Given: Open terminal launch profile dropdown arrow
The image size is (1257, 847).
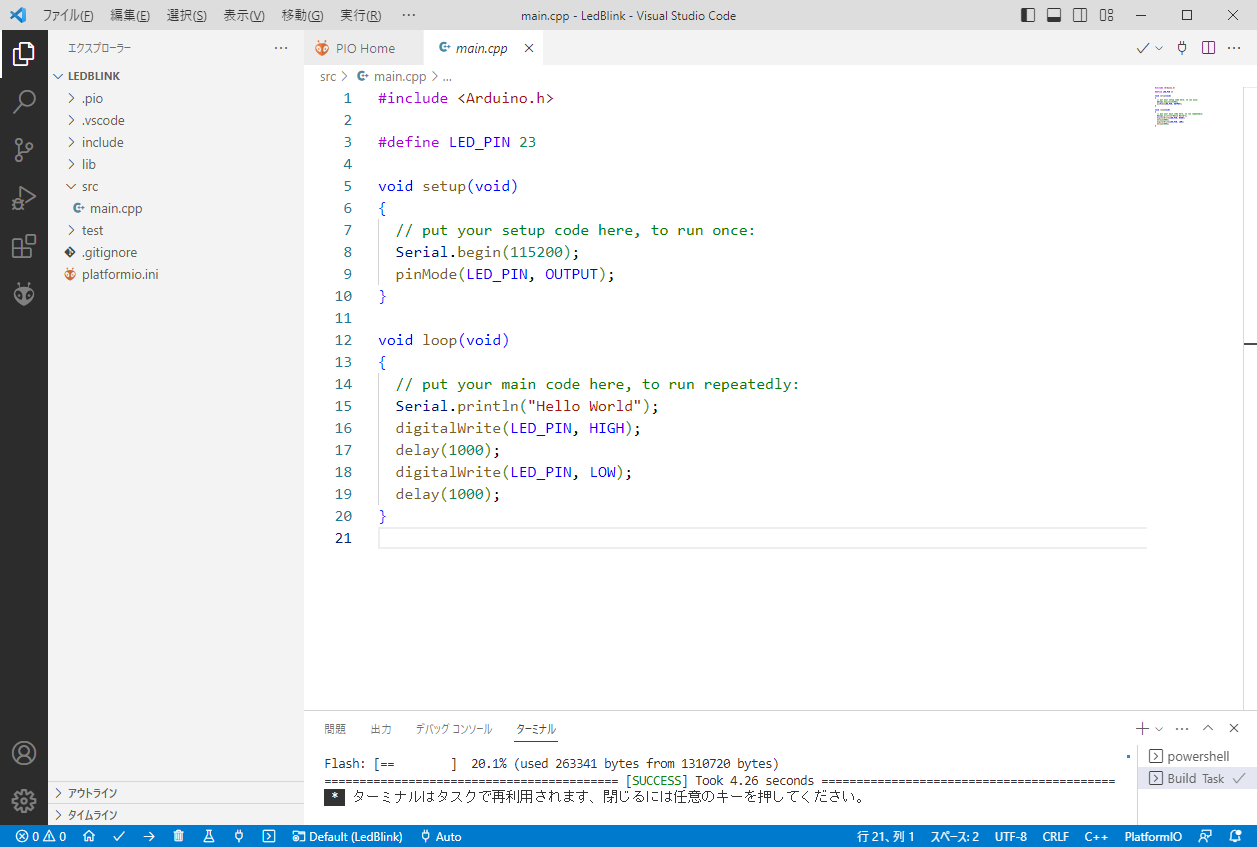Looking at the screenshot, I should point(1159,728).
